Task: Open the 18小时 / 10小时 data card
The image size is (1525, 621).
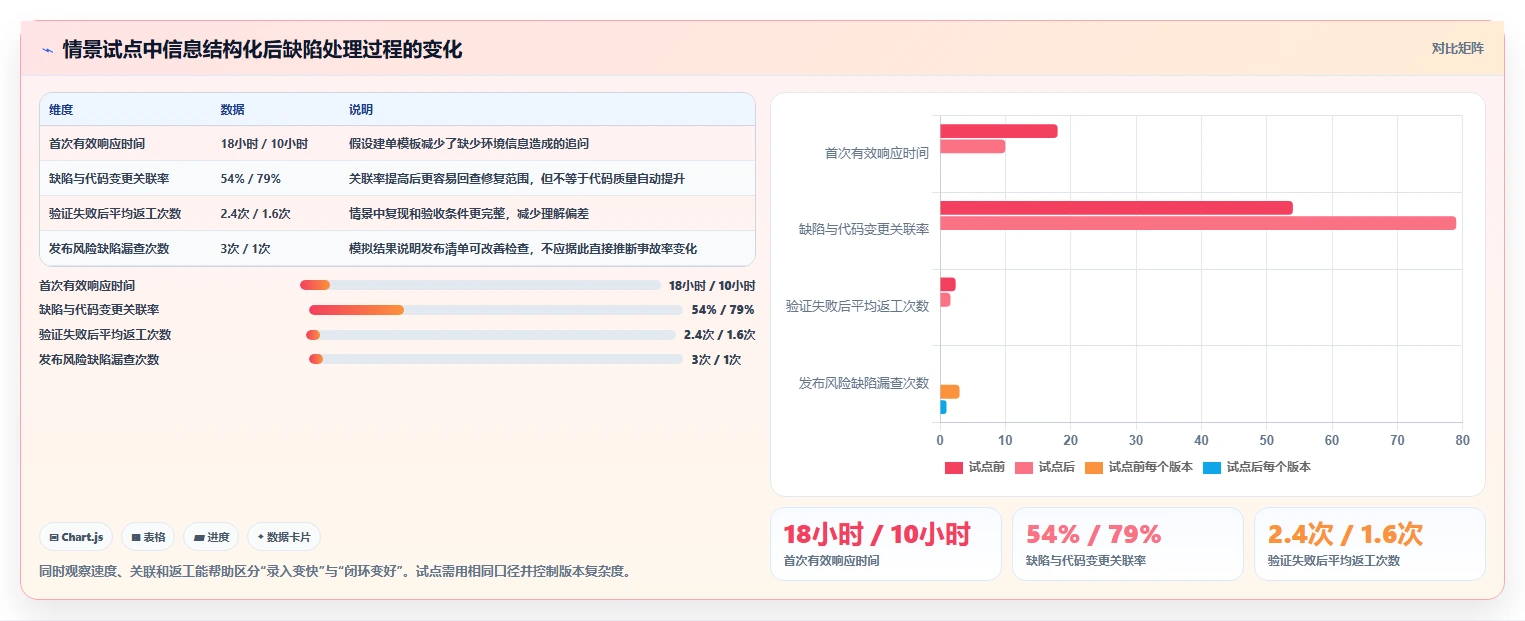Action: click(885, 544)
